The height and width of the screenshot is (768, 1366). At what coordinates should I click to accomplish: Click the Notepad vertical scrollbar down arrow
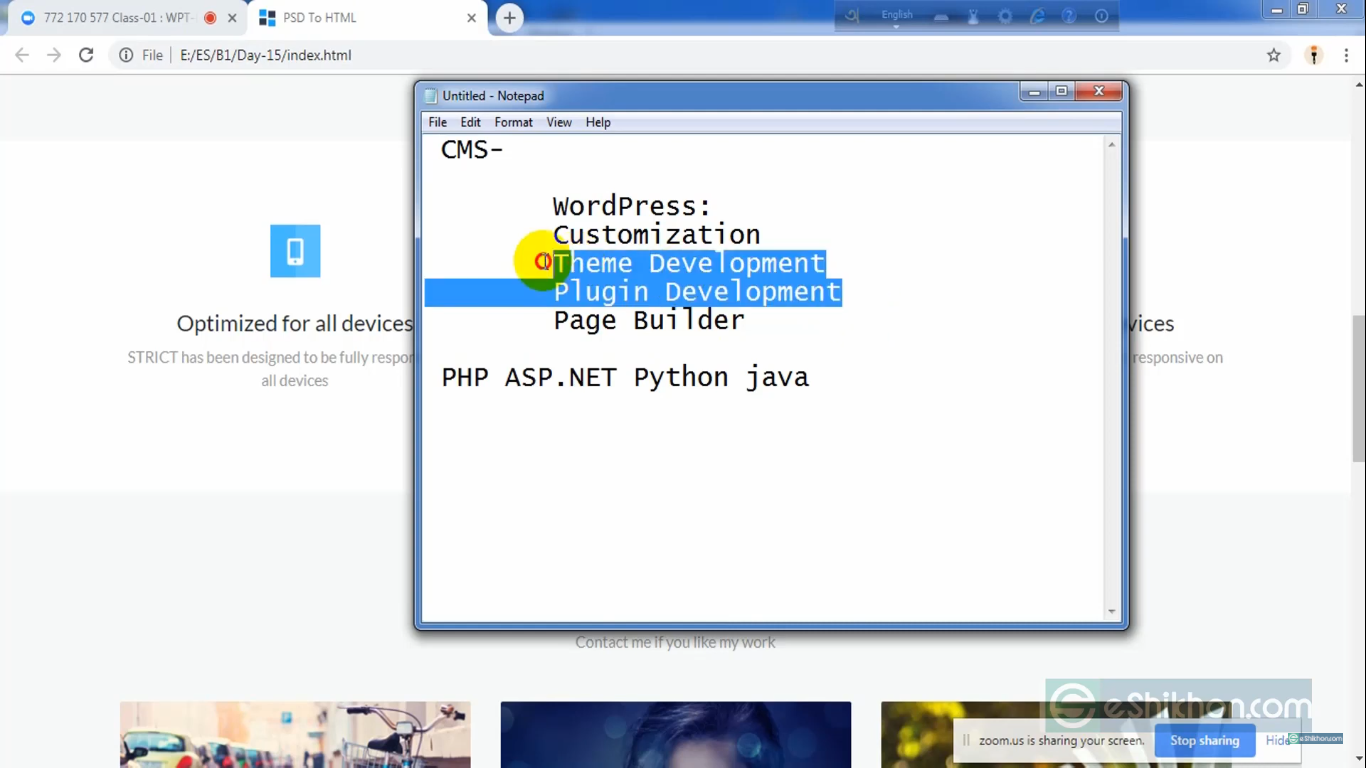coord(1111,610)
